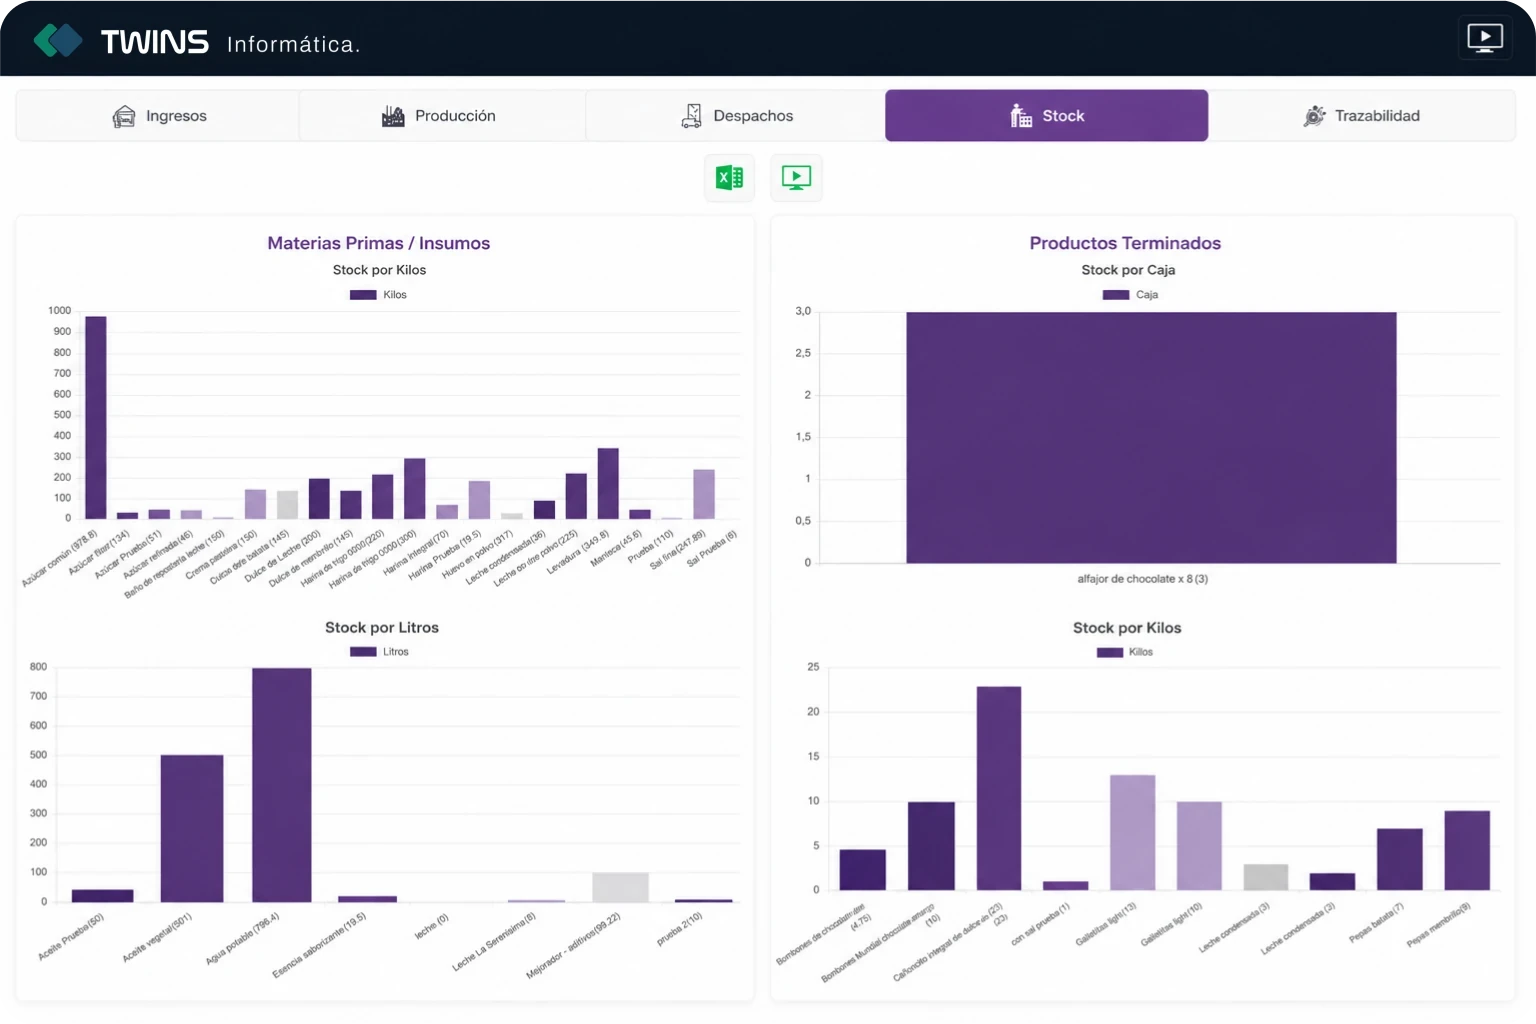Click the Galletitas light (10) bar
Image resolution: width=1536 pixels, height=1024 pixels.
click(x=1199, y=846)
